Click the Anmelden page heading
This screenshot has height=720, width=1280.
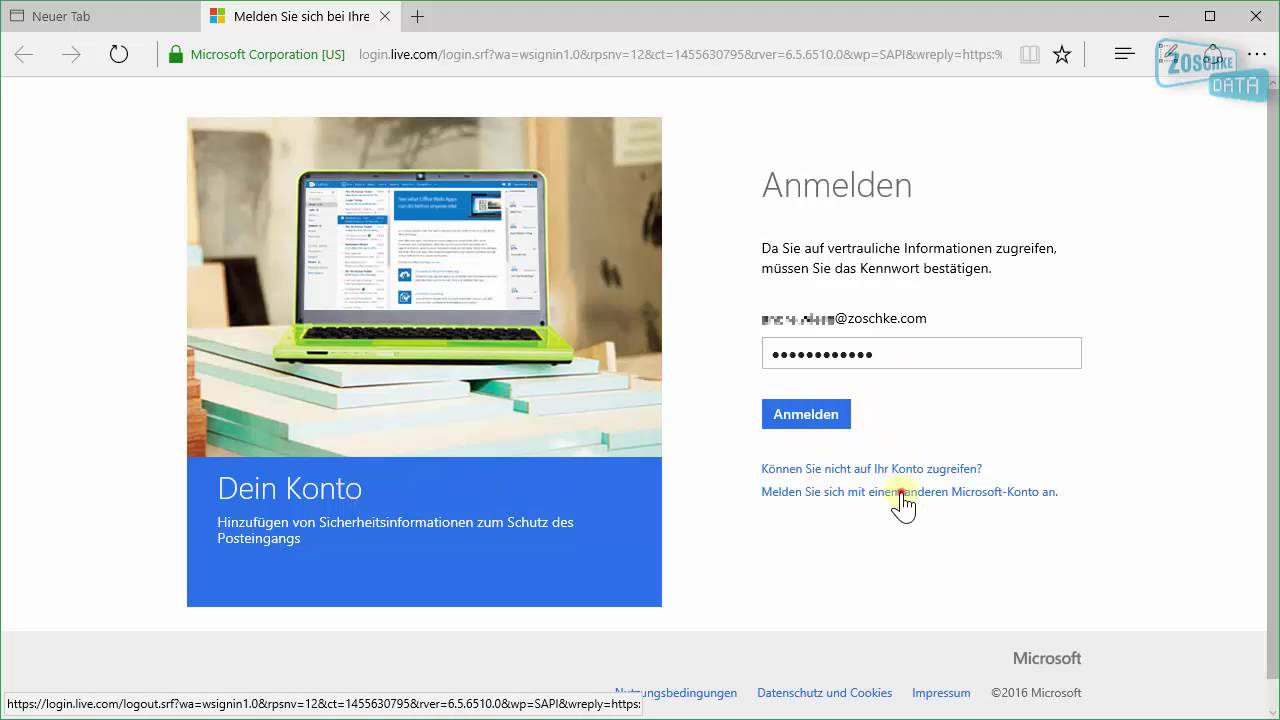tap(837, 185)
